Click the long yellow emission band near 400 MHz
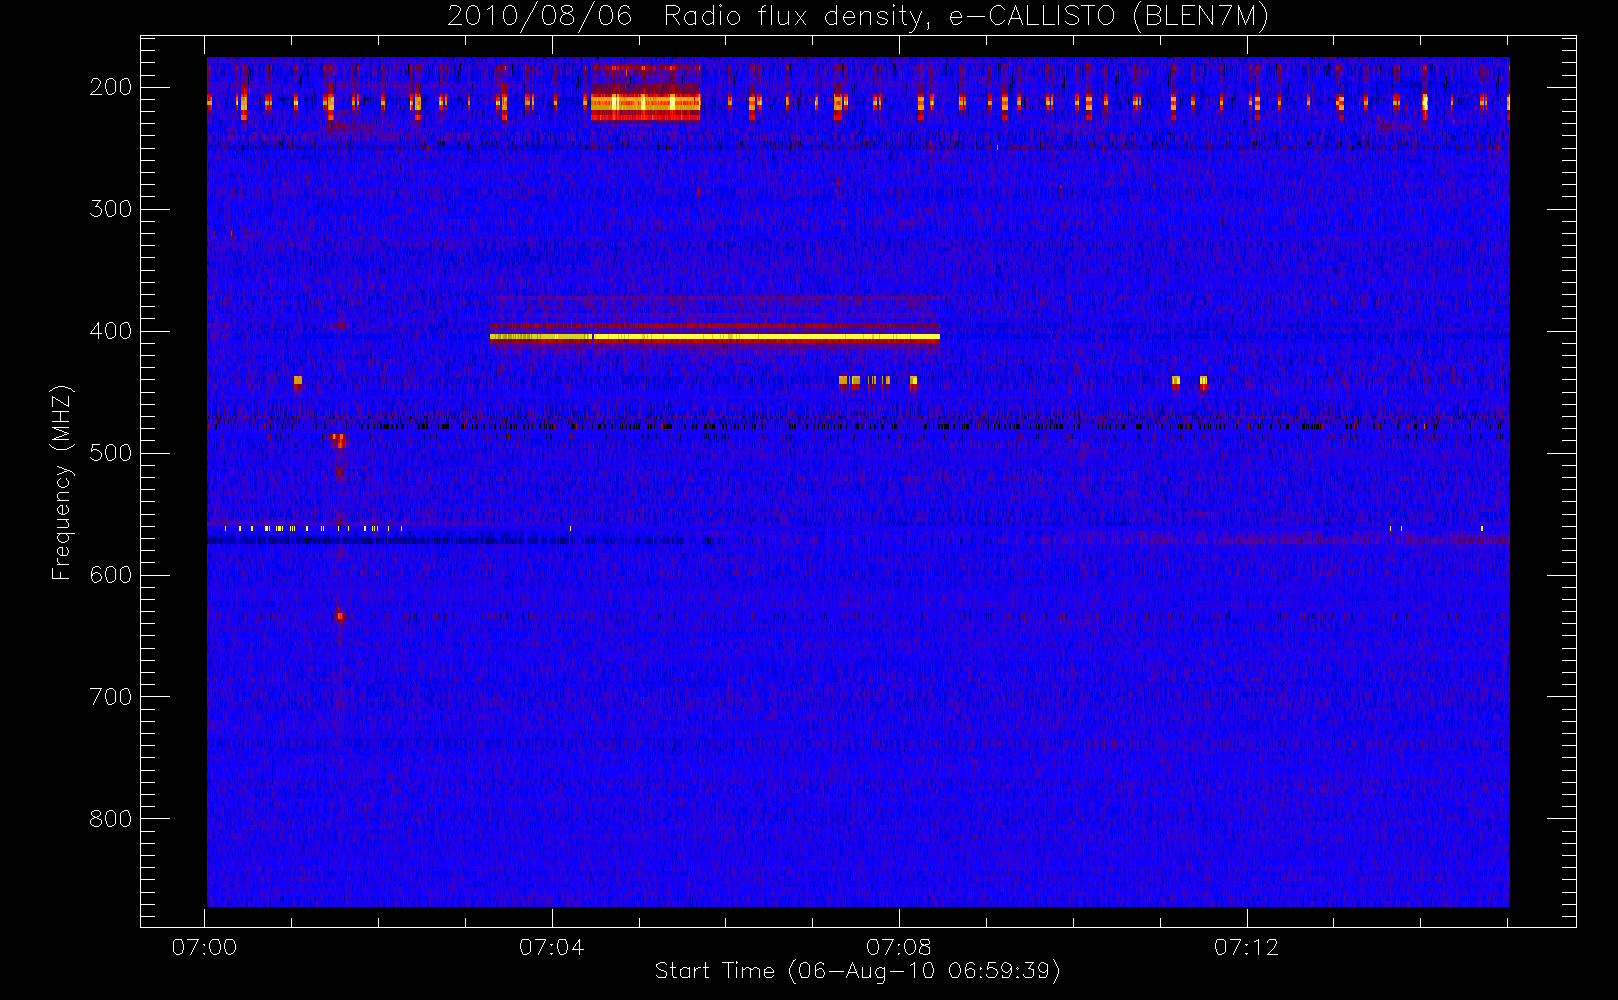1618x1000 pixels. [715, 337]
